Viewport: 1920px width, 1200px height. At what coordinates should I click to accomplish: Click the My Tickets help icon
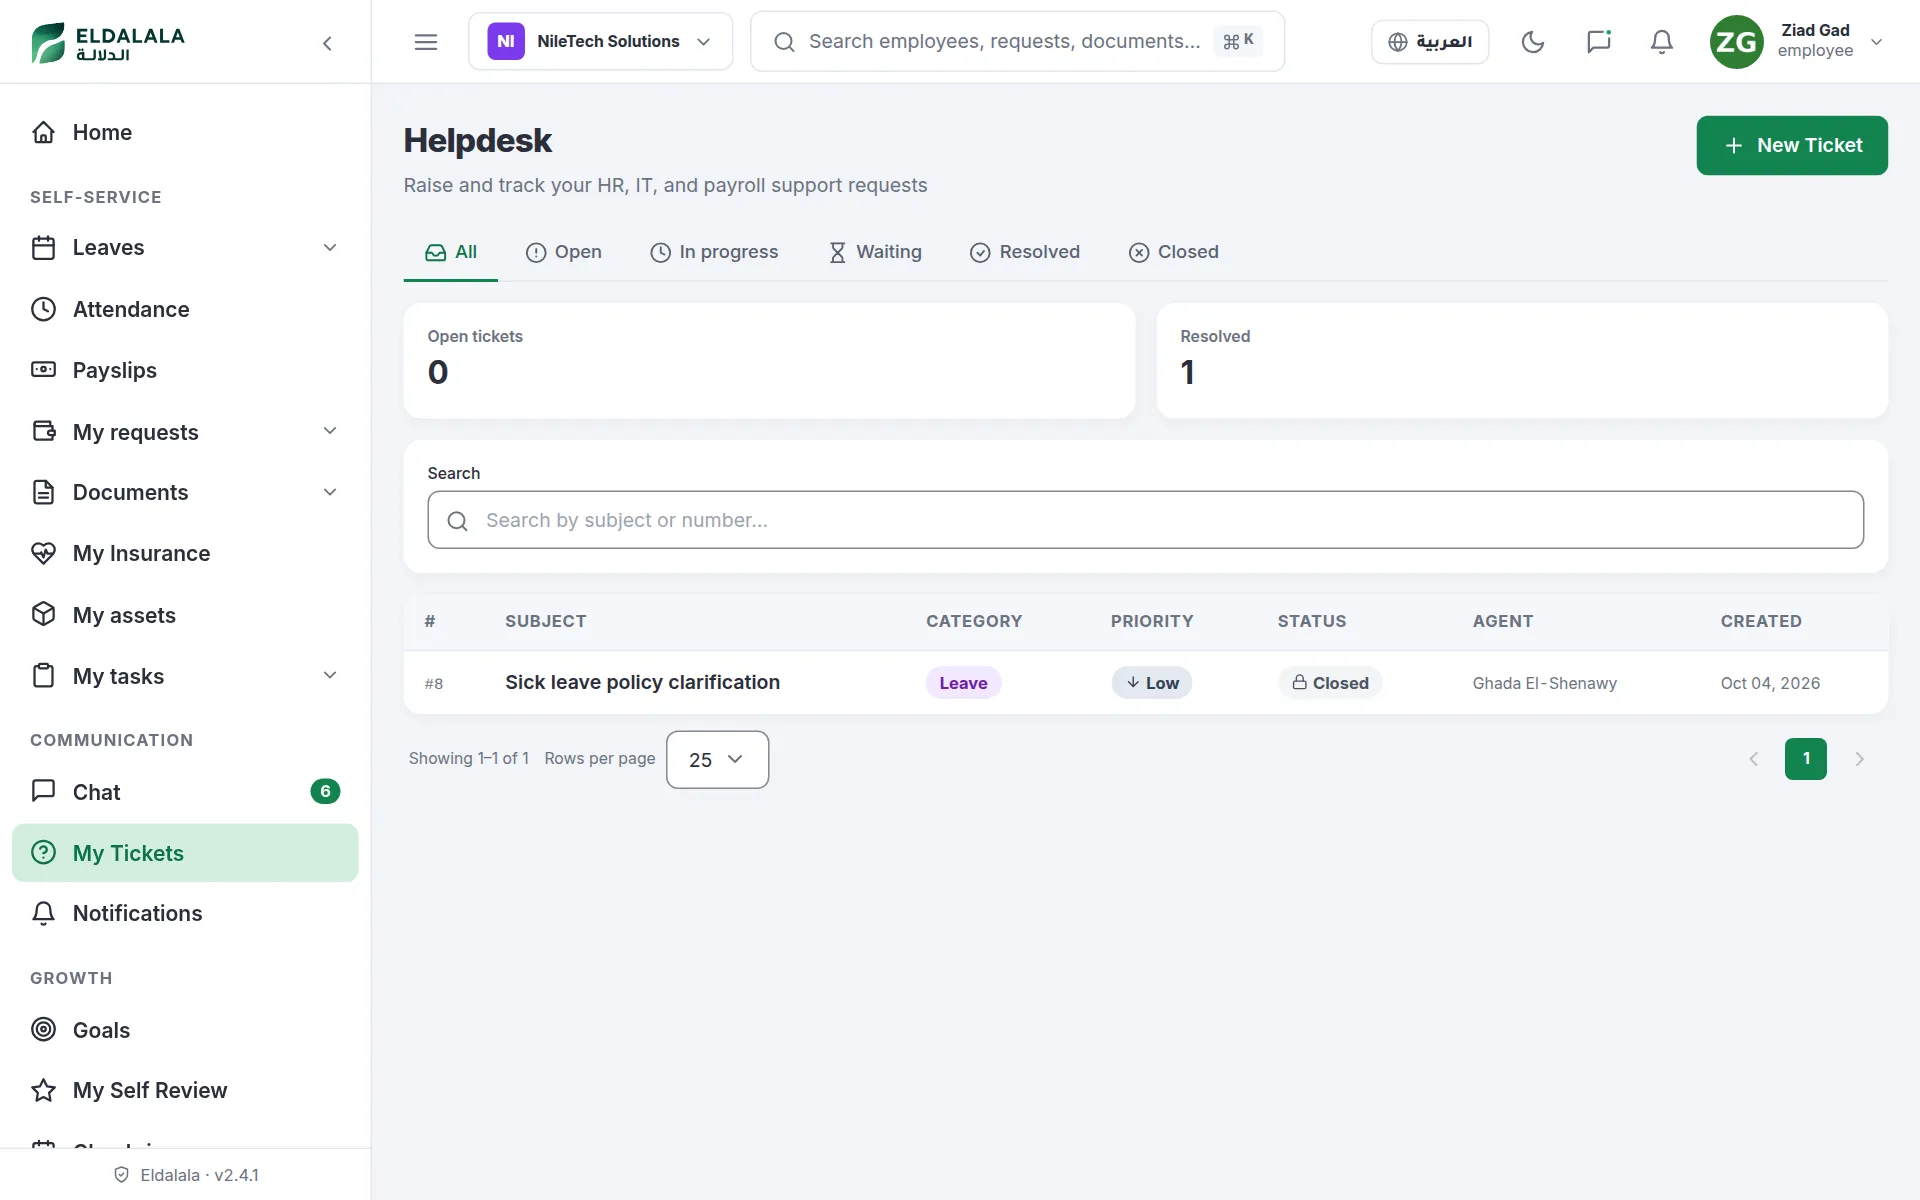point(43,853)
